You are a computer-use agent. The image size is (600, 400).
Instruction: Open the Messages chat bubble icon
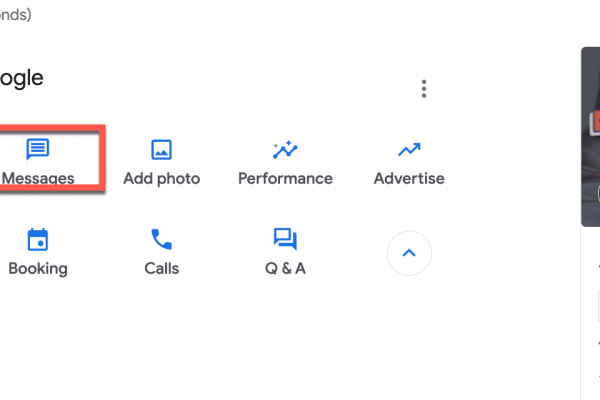tap(38, 150)
